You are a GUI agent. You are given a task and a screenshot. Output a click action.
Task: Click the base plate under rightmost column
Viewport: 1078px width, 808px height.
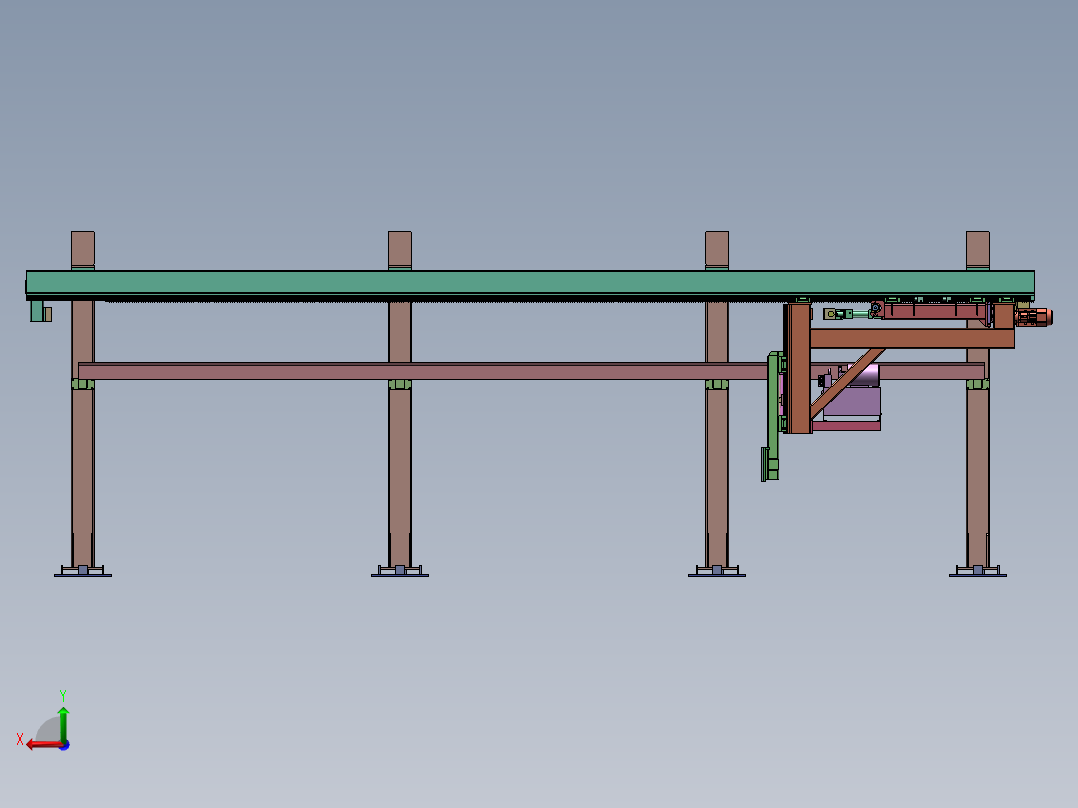click(978, 571)
